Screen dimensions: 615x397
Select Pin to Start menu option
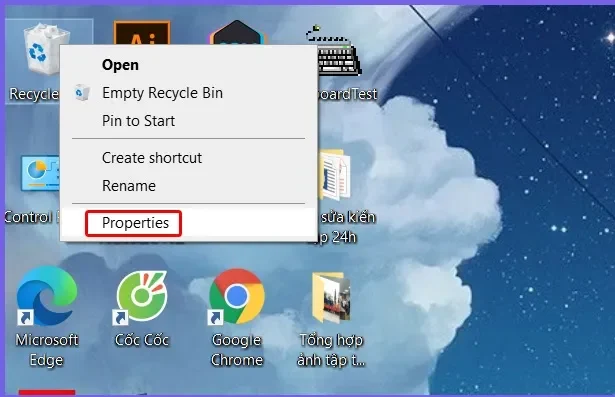[x=138, y=121]
